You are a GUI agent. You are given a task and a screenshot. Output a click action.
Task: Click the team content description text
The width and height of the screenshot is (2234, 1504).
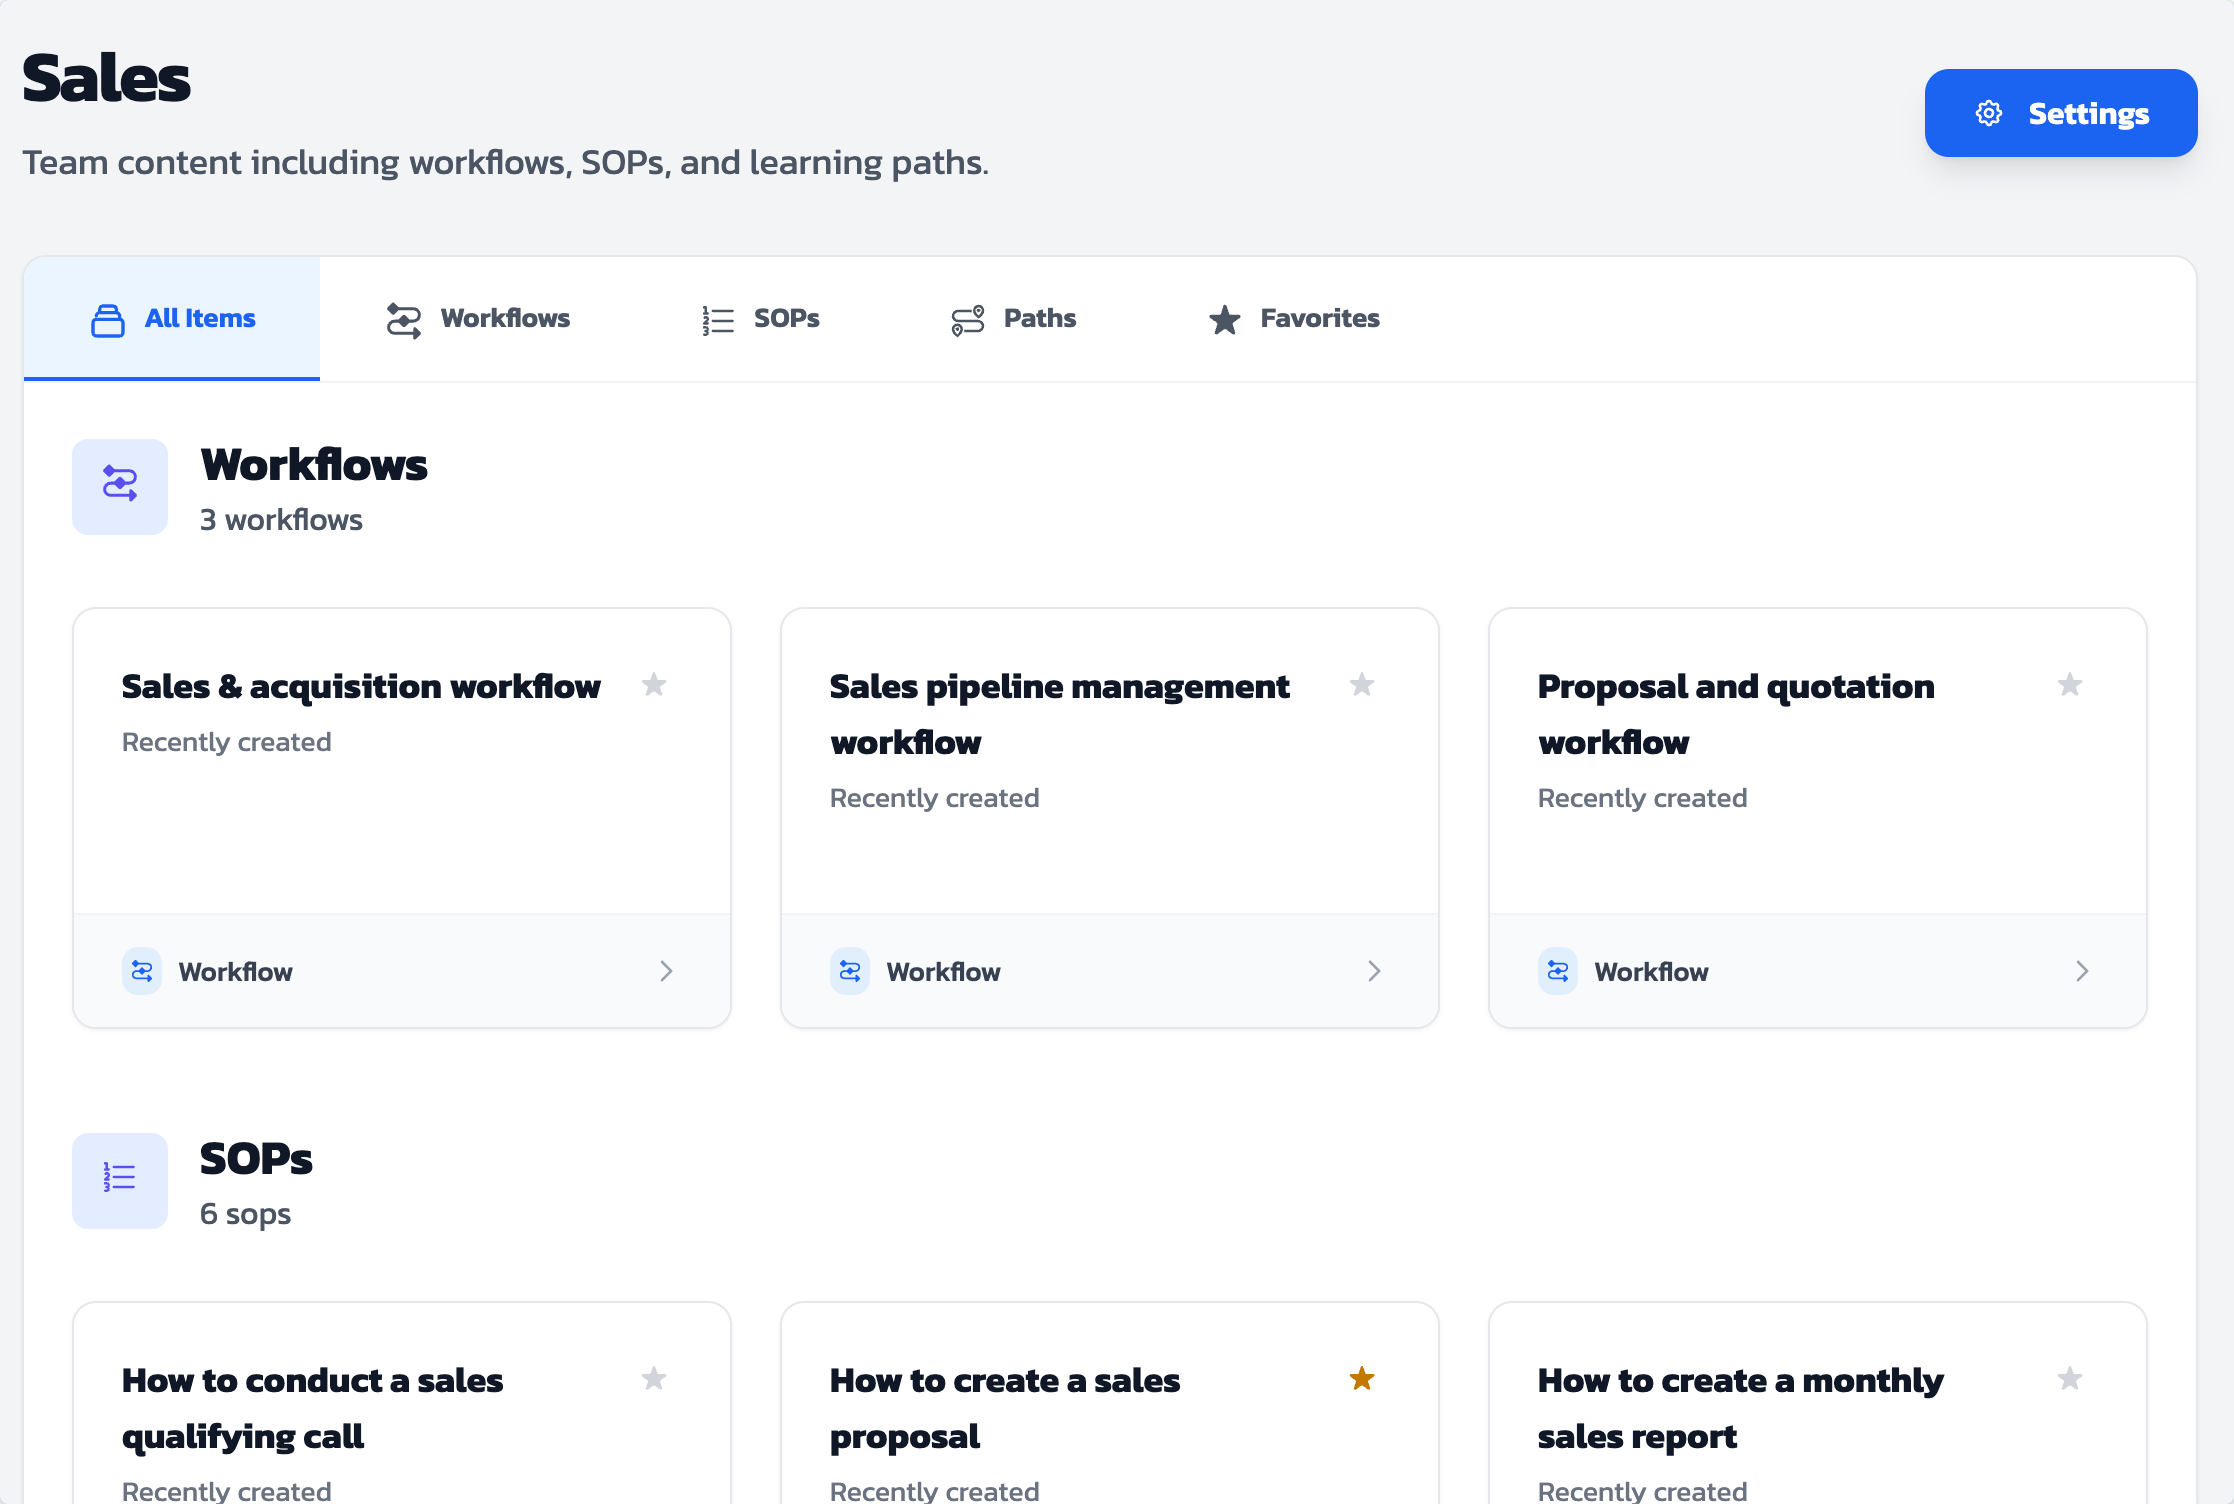(506, 162)
